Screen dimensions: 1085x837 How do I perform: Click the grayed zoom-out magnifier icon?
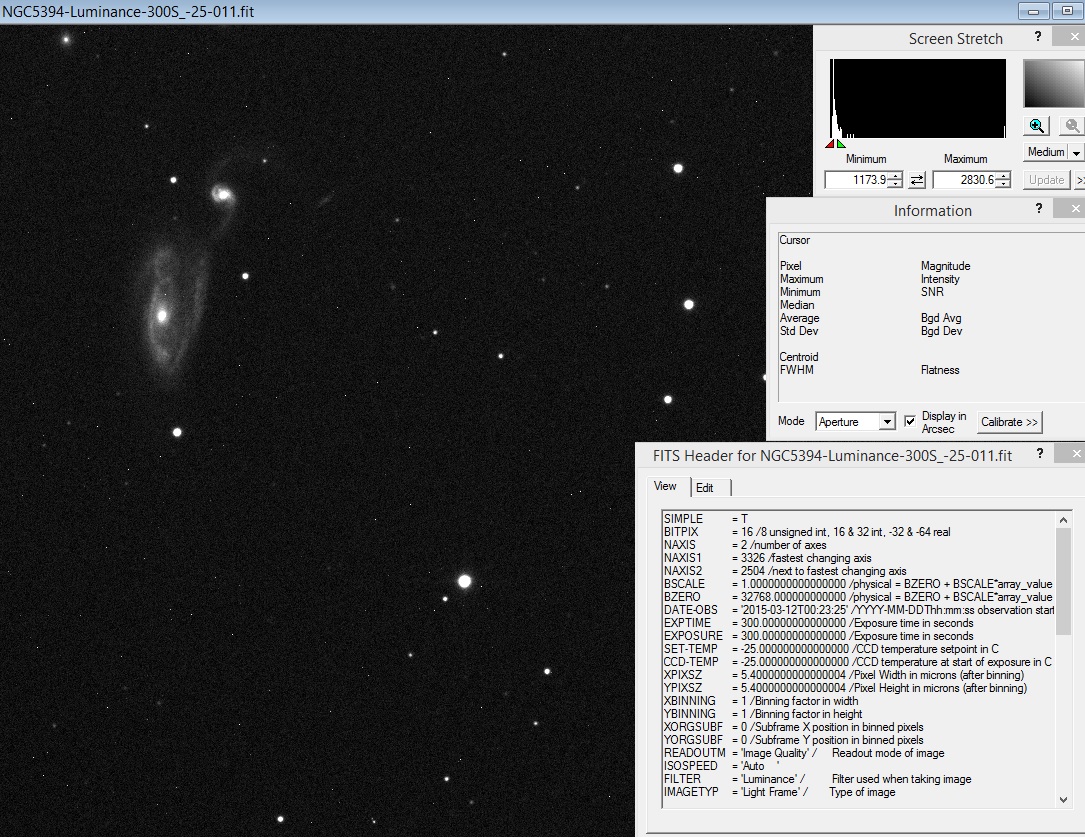(1071, 125)
